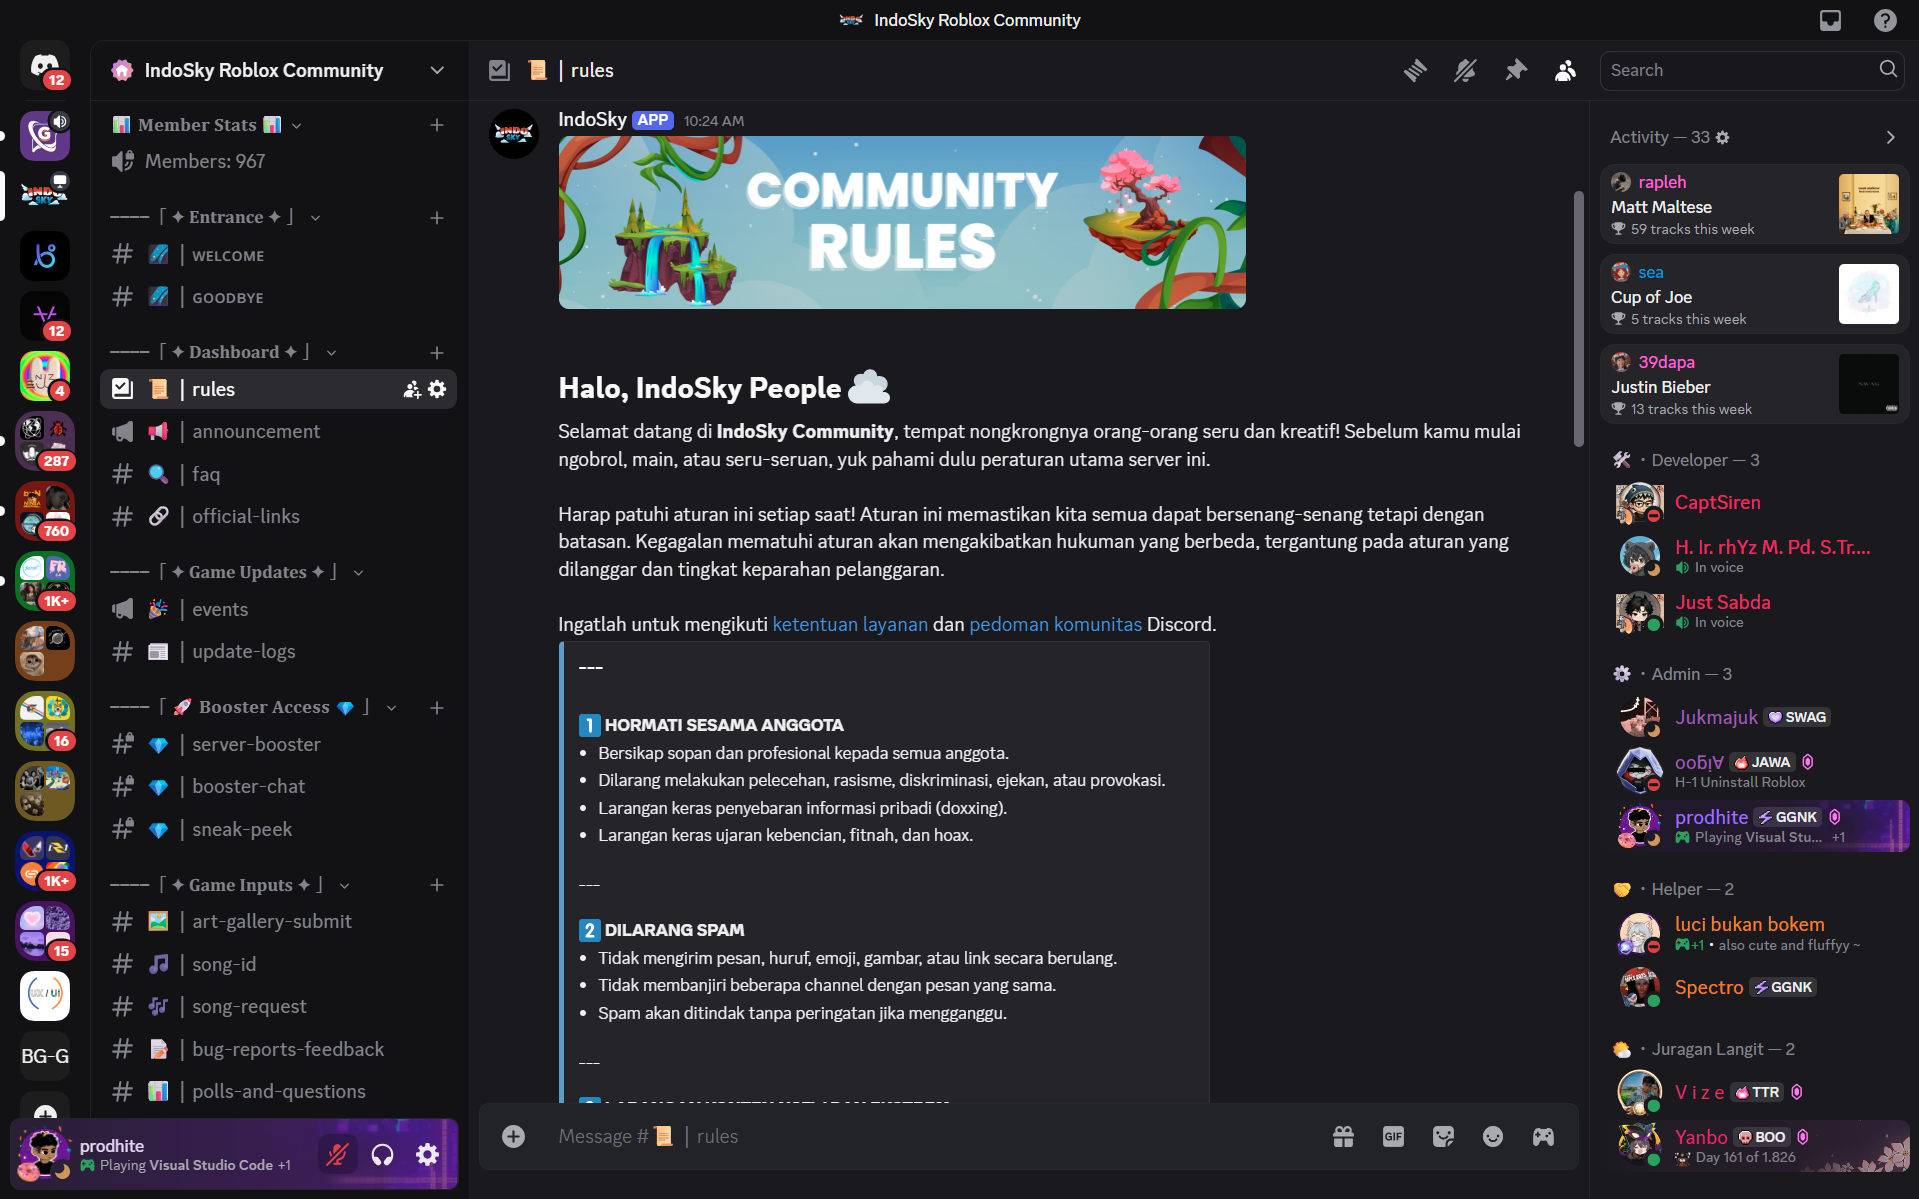Create a channel in Member Stats category
This screenshot has height=1199, width=1919.
(437, 125)
